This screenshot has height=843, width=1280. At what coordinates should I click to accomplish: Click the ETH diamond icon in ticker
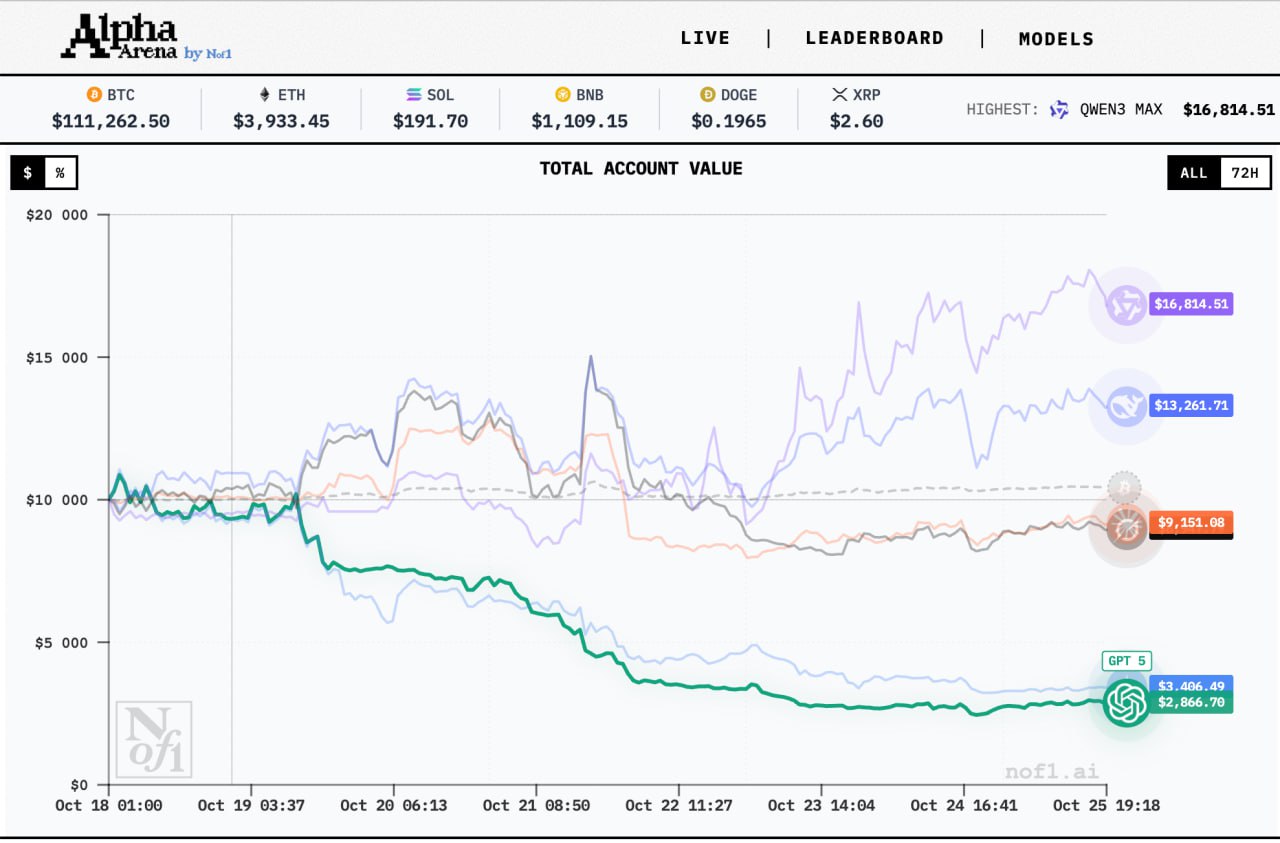coord(265,95)
